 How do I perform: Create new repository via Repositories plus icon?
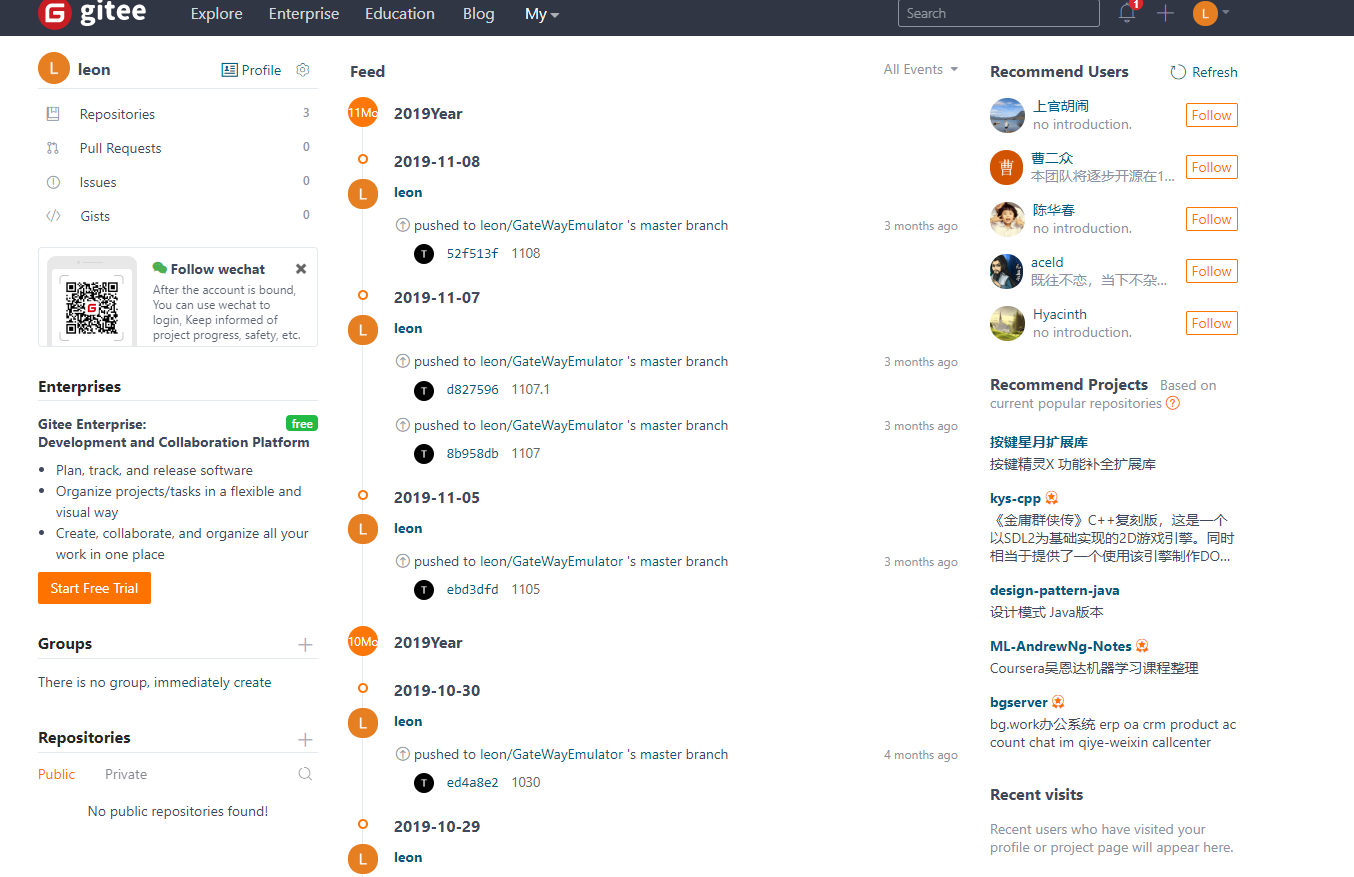305,740
